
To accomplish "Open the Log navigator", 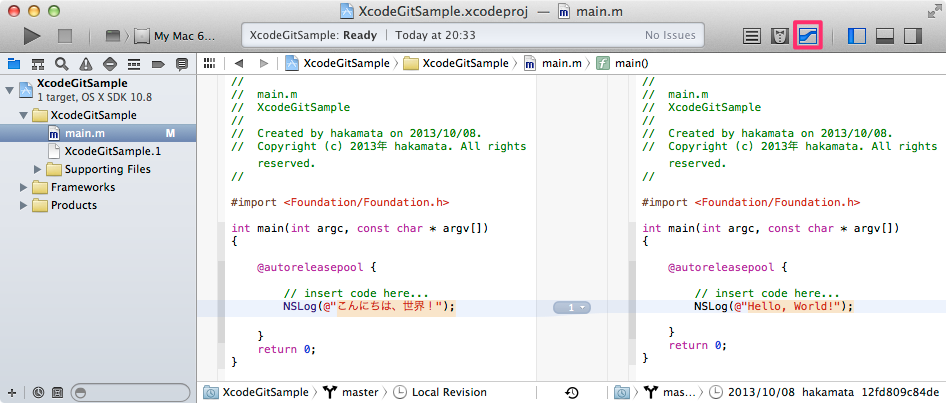I will pyautogui.click(x=181, y=63).
